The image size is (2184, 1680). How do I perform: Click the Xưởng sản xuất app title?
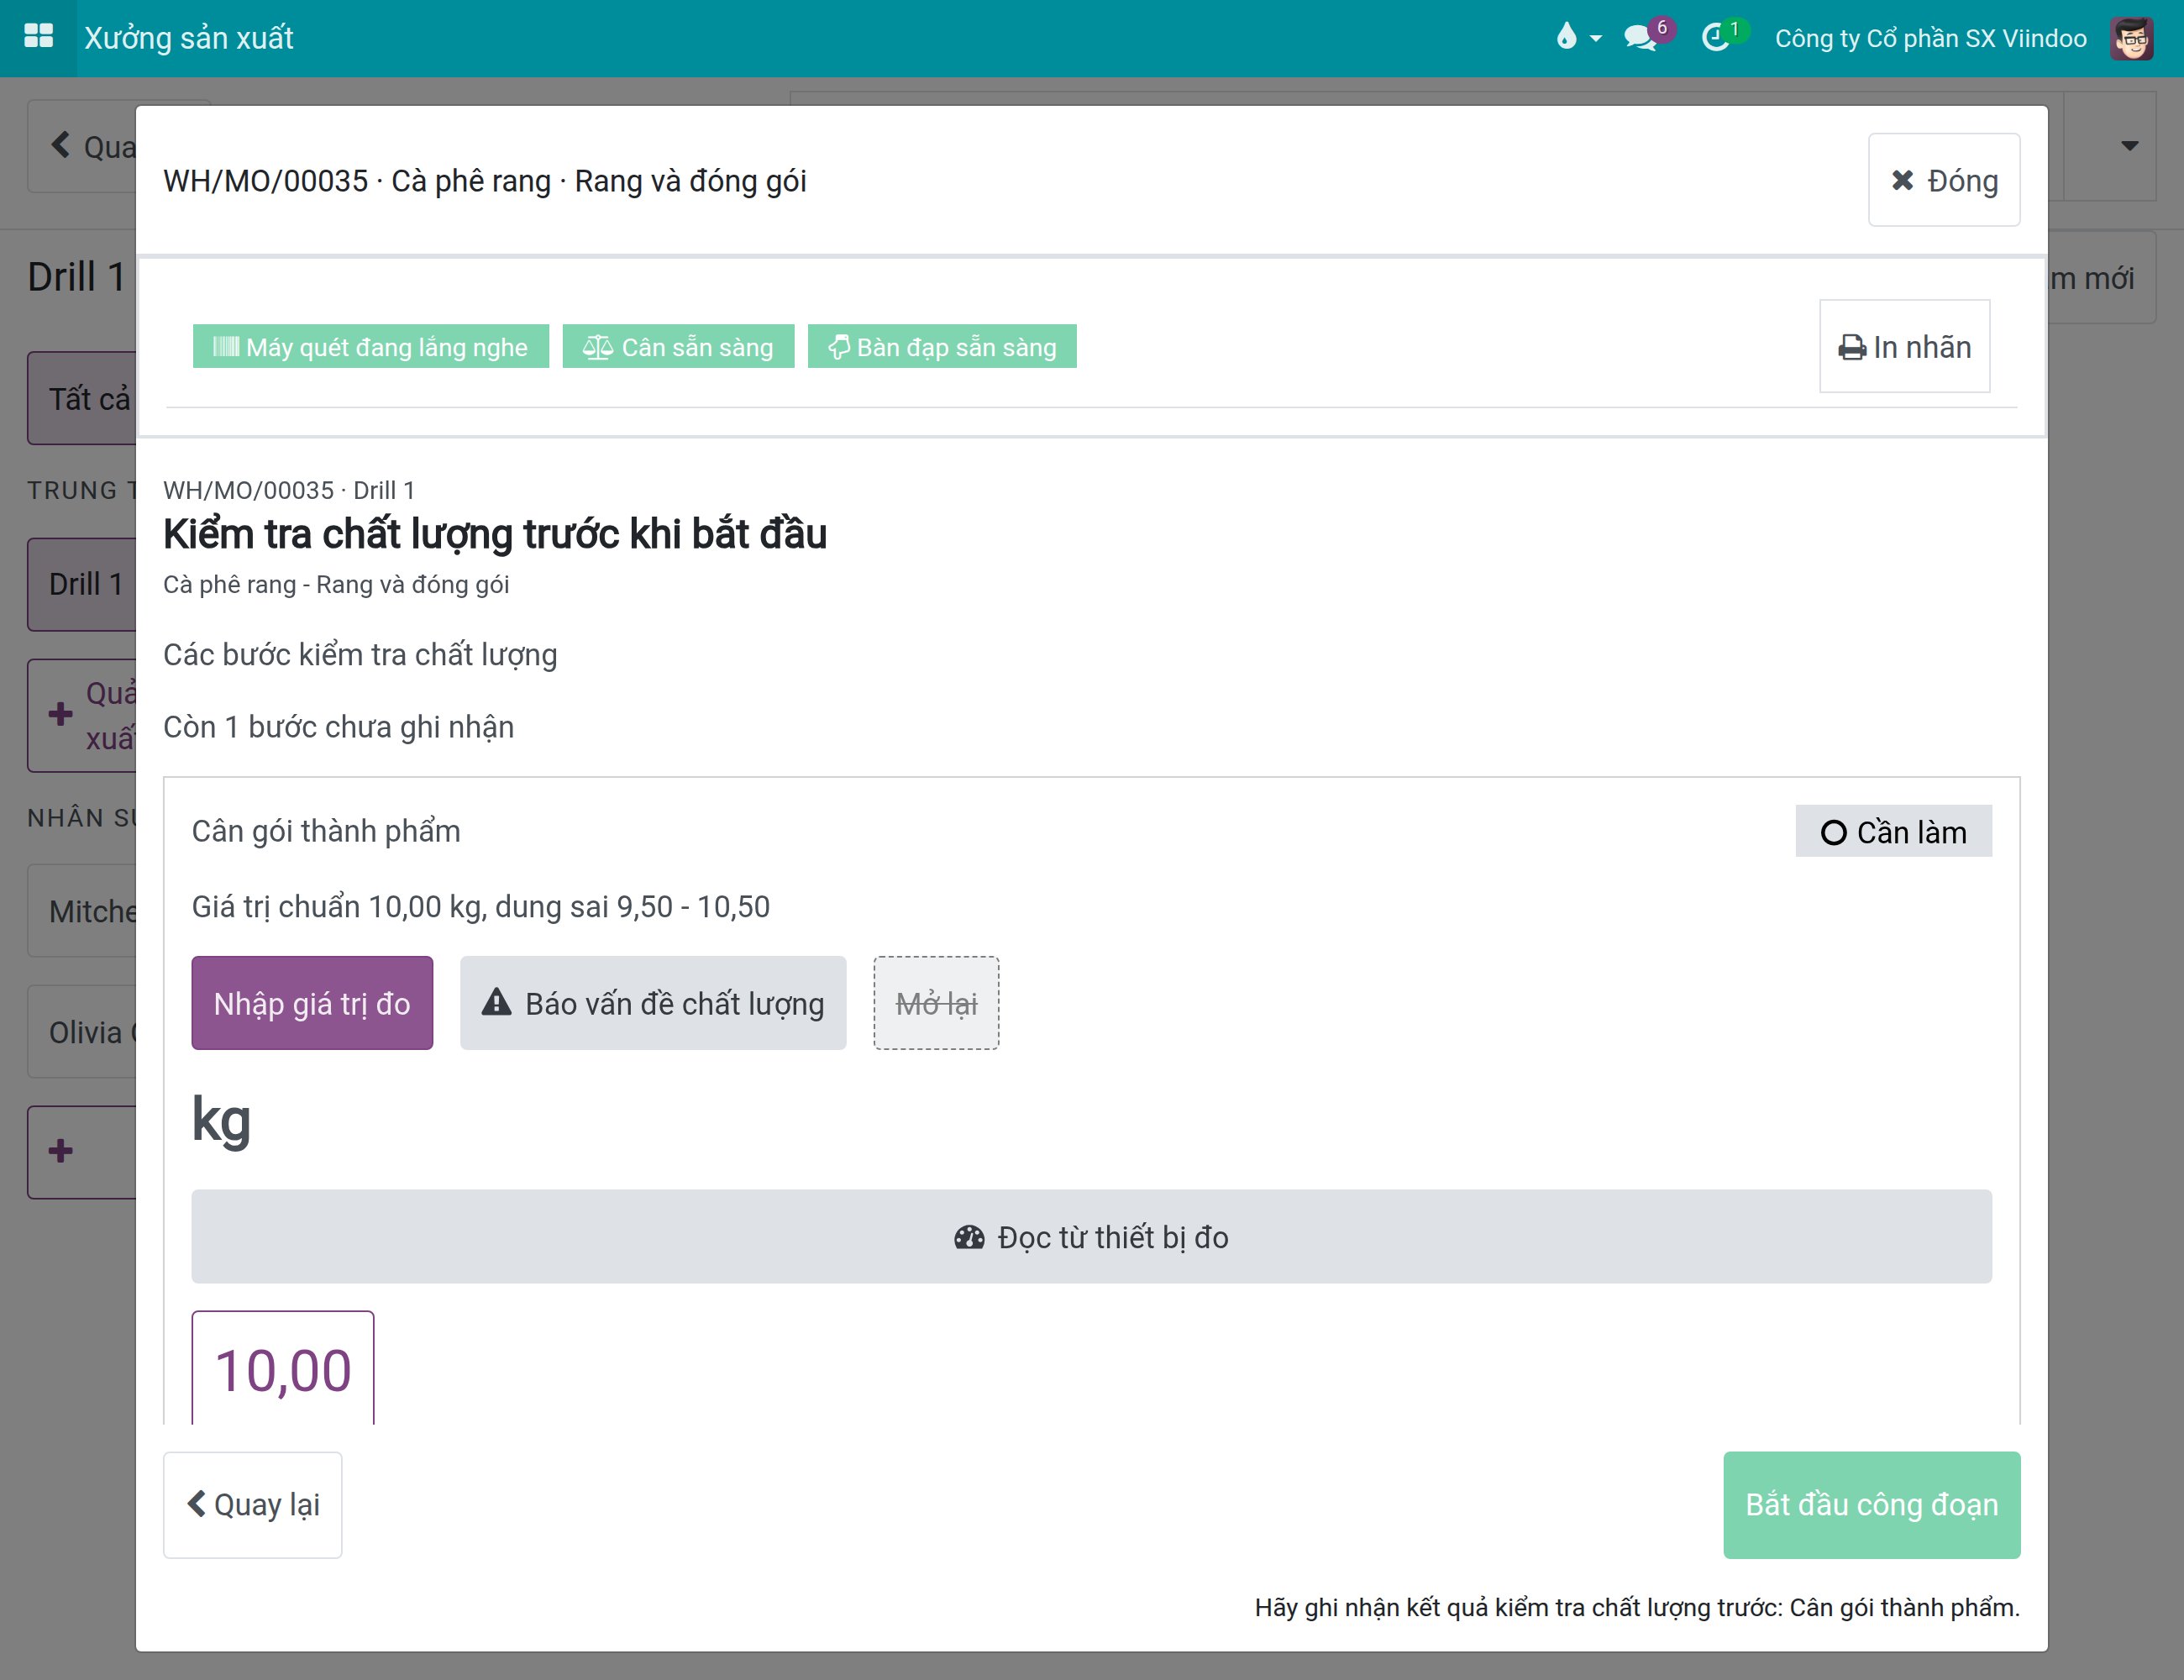click(189, 38)
